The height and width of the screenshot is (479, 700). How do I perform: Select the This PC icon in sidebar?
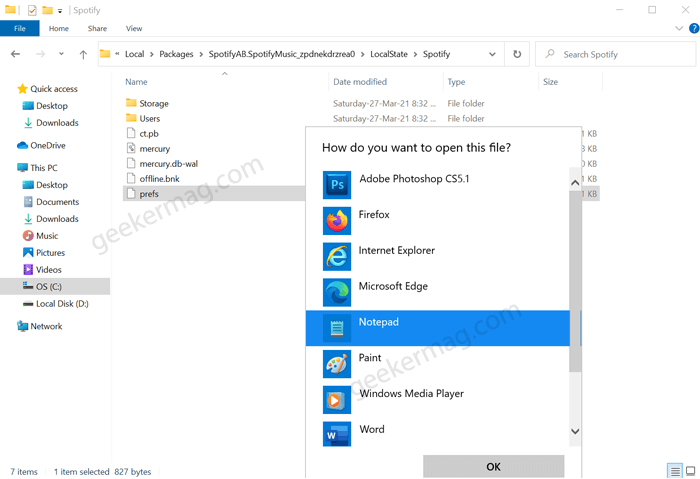tap(22, 168)
